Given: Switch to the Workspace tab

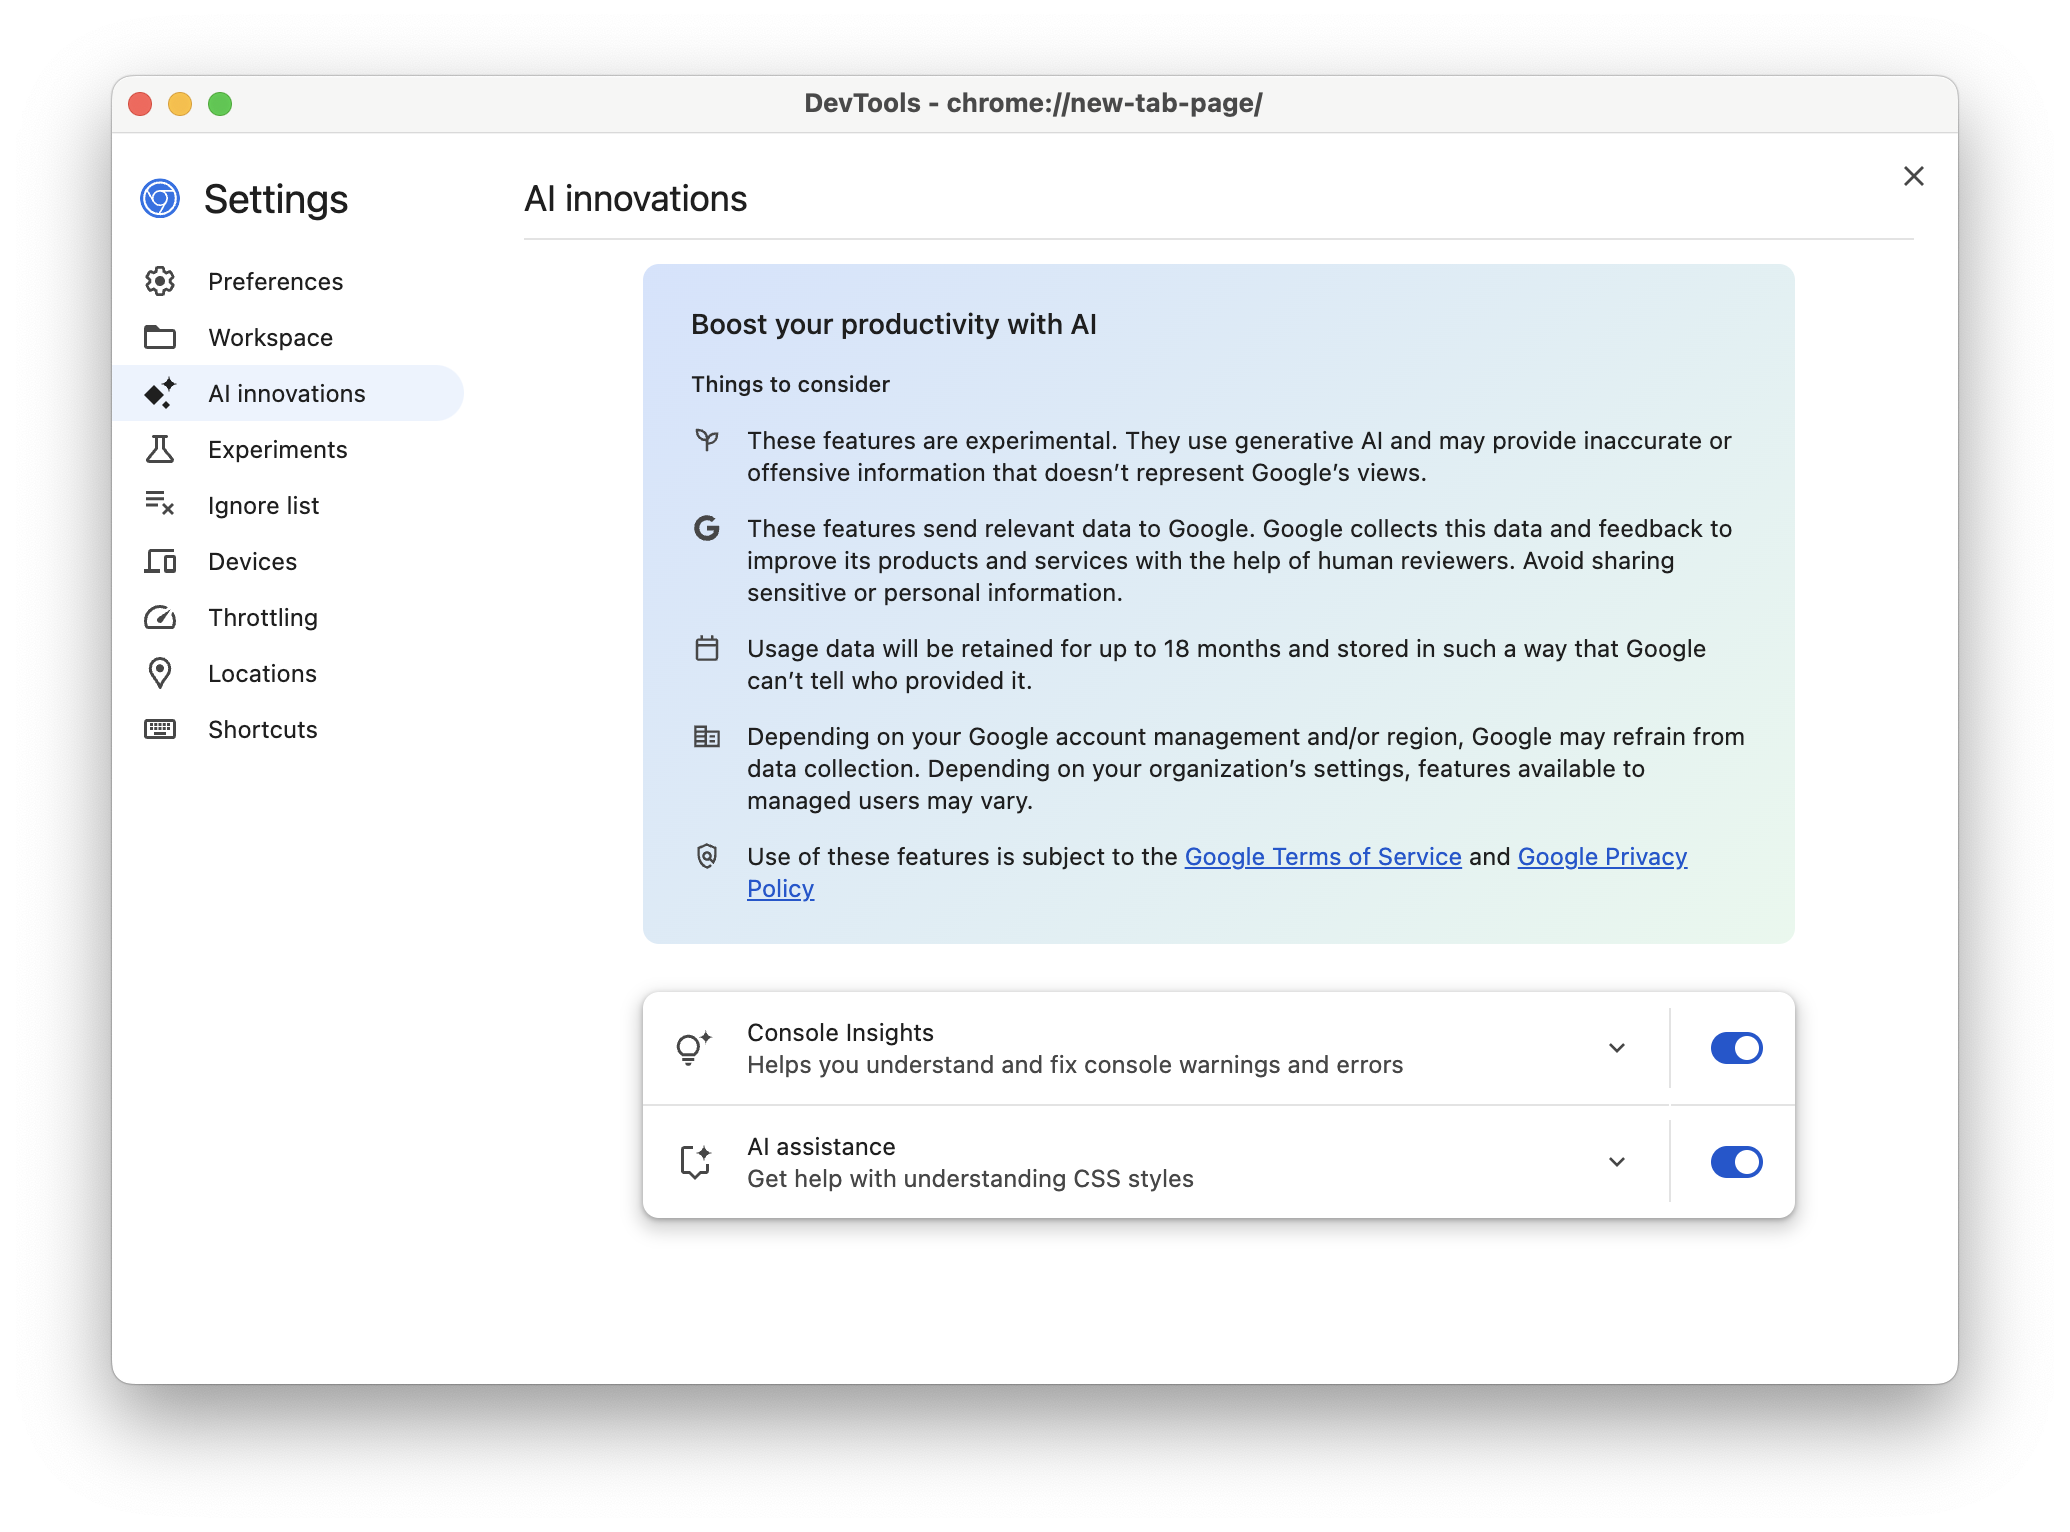Looking at the screenshot, I should [288, 337].
